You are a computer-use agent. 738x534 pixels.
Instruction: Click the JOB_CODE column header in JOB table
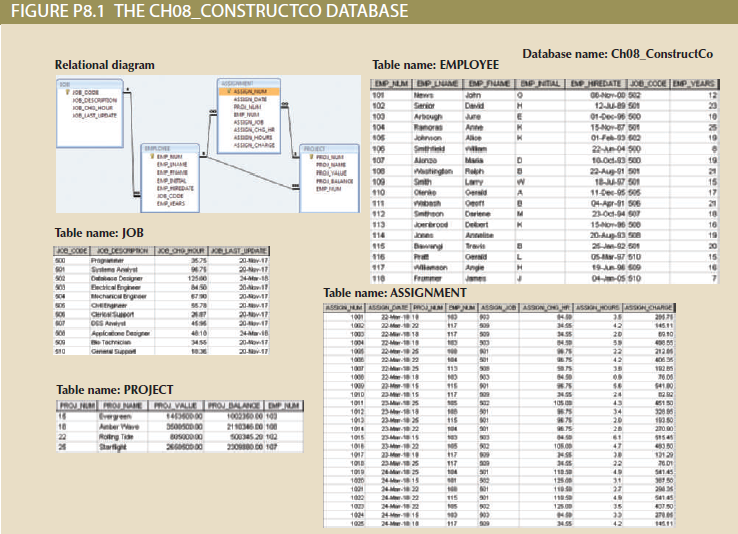click(x=72, y=251)
